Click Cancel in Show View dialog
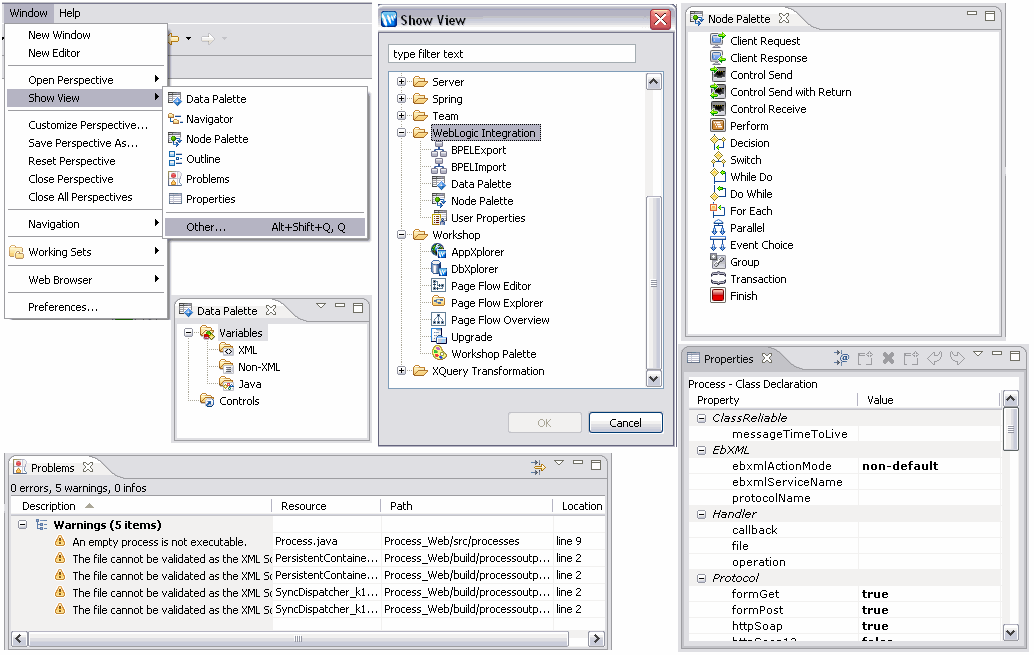 pyautogui.click(x=625, y=423)
